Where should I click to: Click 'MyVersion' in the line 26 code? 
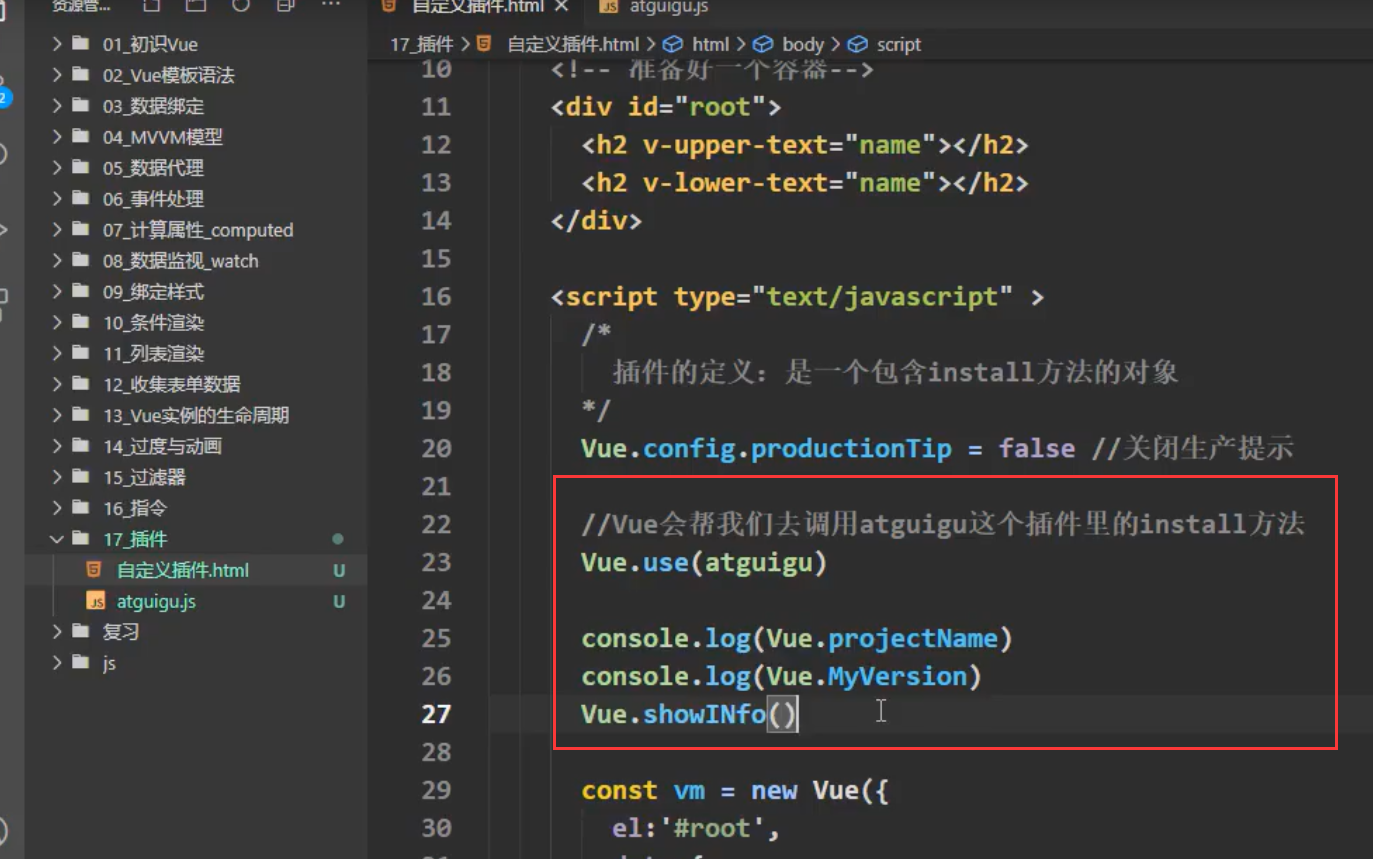(897, 676)
